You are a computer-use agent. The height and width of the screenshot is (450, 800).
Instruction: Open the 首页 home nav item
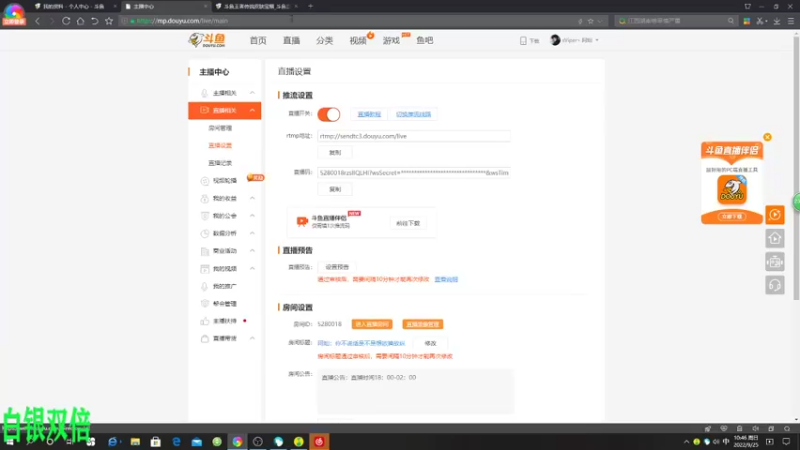click(258, 40)
